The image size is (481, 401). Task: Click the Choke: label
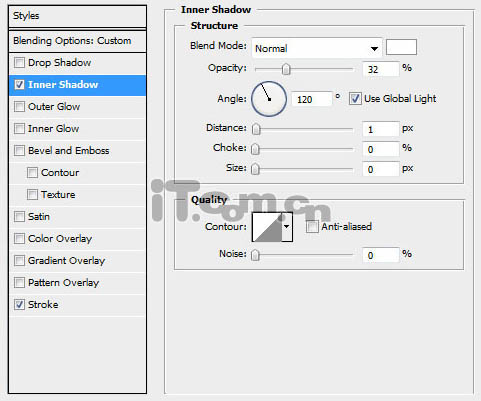230,148
